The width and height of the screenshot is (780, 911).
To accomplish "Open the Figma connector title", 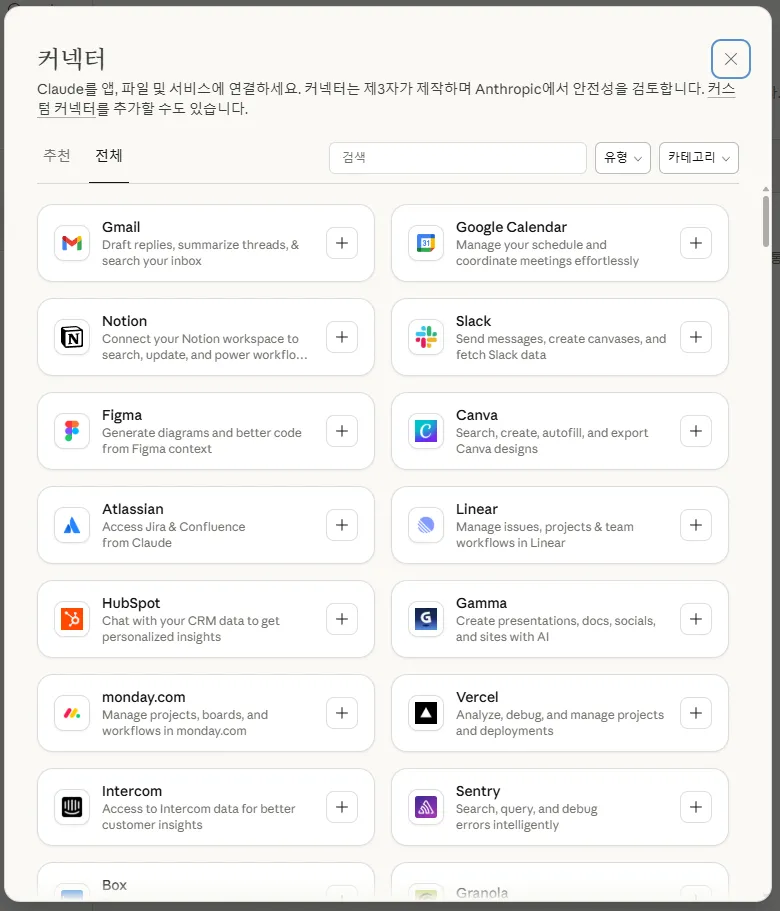I will pos(122,415).
